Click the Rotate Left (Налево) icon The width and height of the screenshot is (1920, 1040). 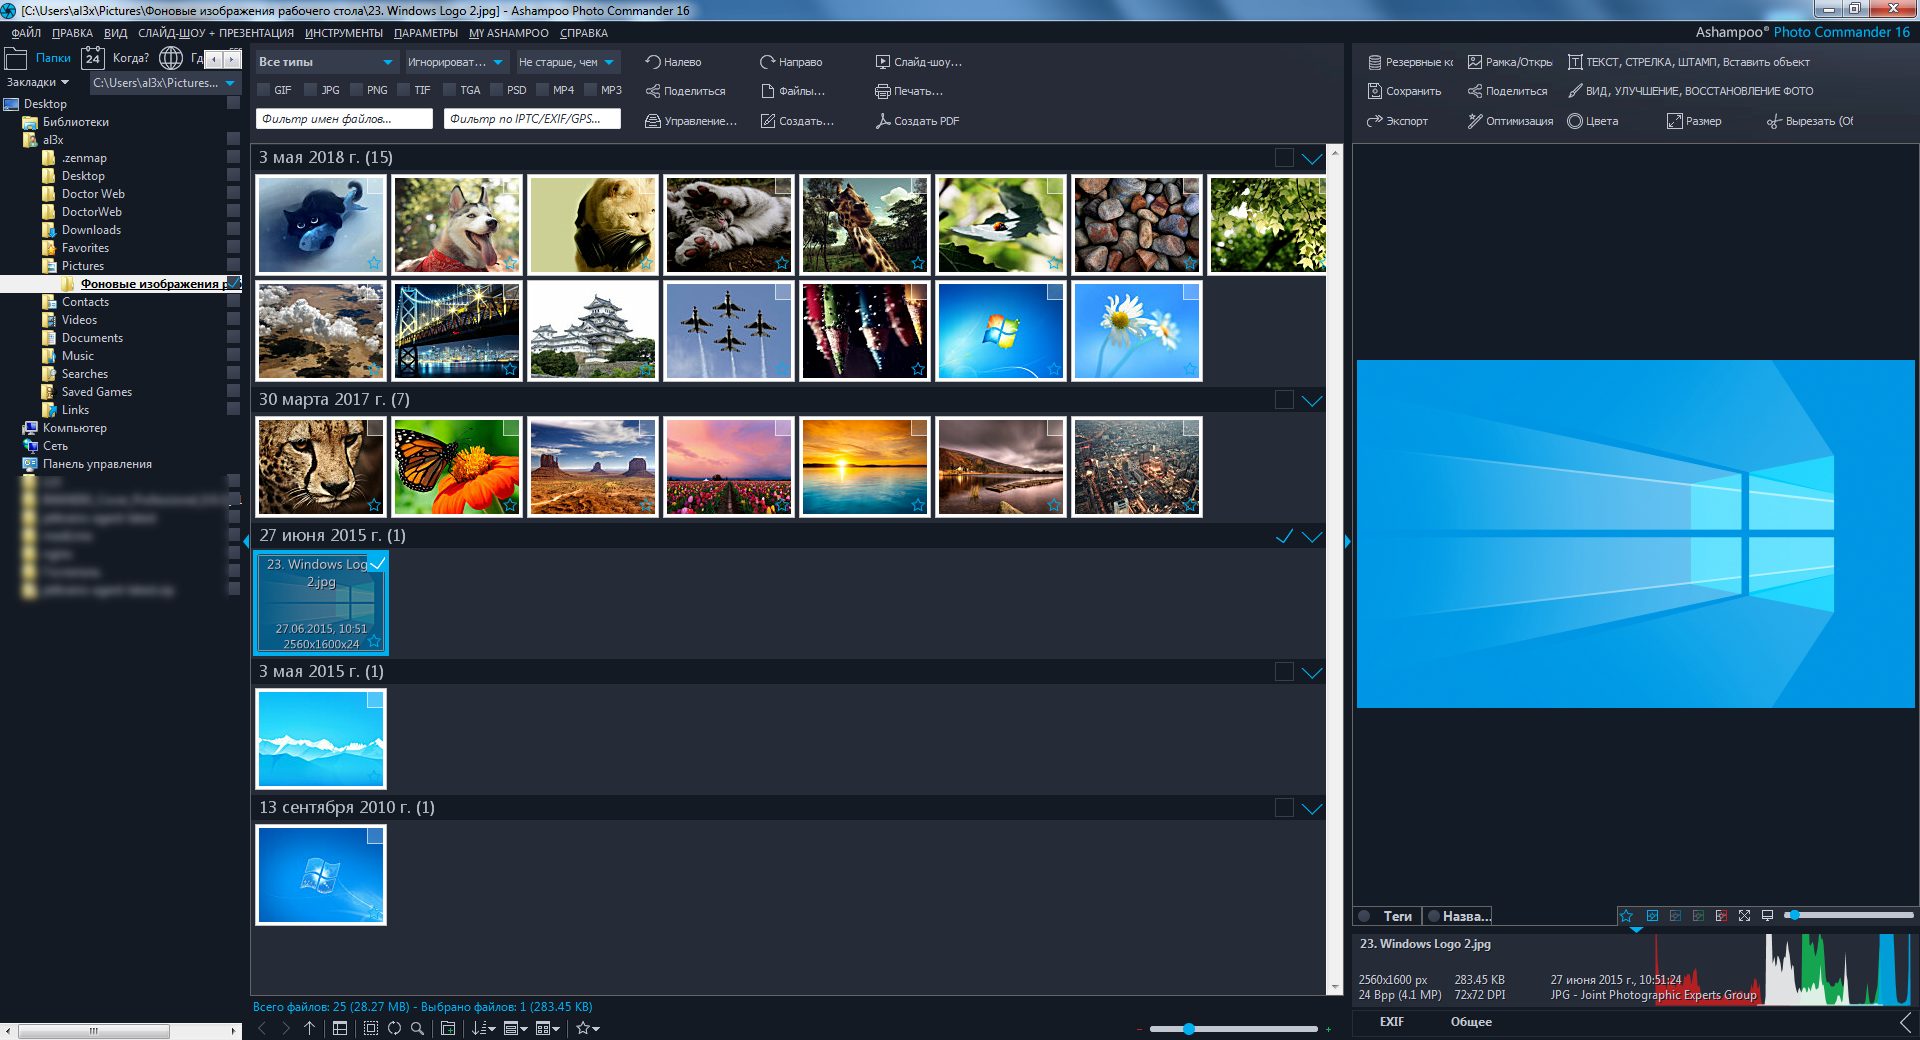pos(653,62)
